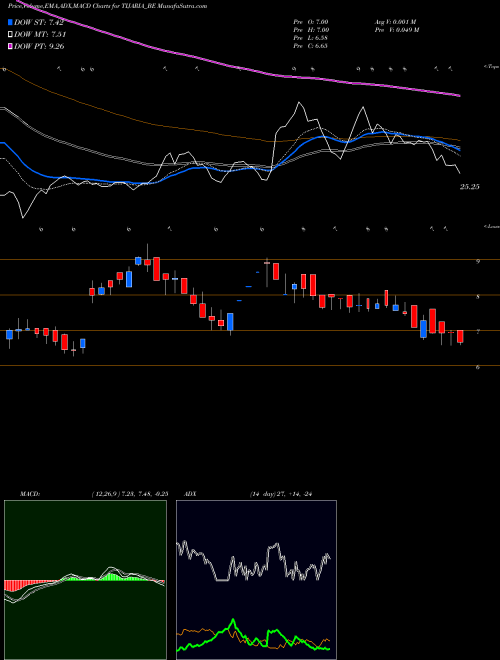Viewport: 500px width, 660px height.
Task: Click the price axis label 9
Action: 478,261
